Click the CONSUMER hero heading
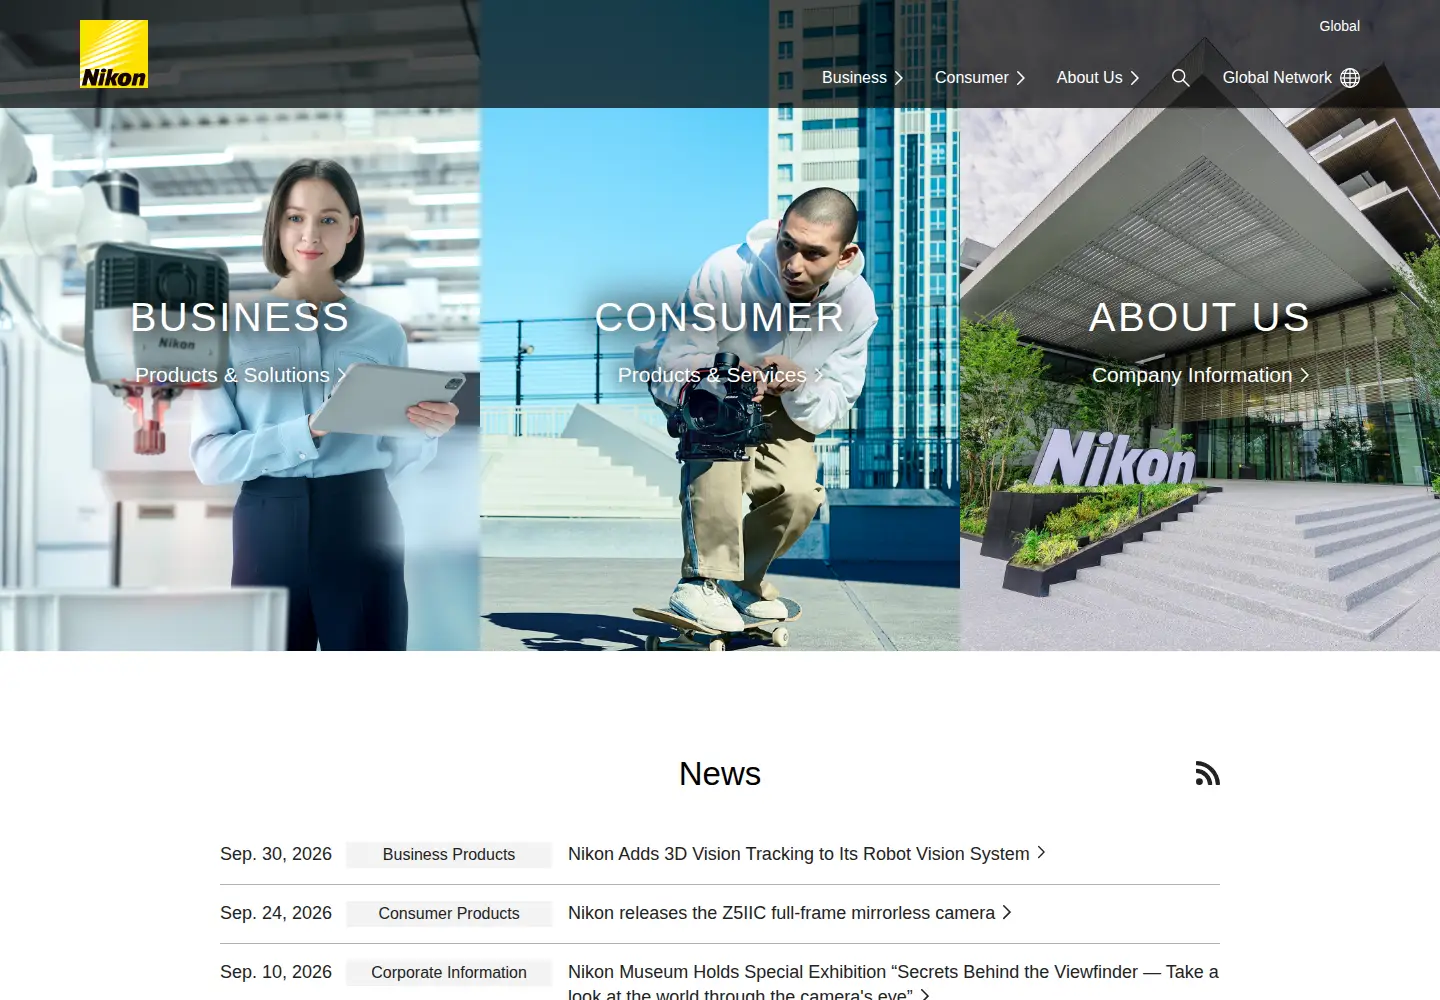The width and height of the screenshot is (1440, 1000). coord(720,317)
